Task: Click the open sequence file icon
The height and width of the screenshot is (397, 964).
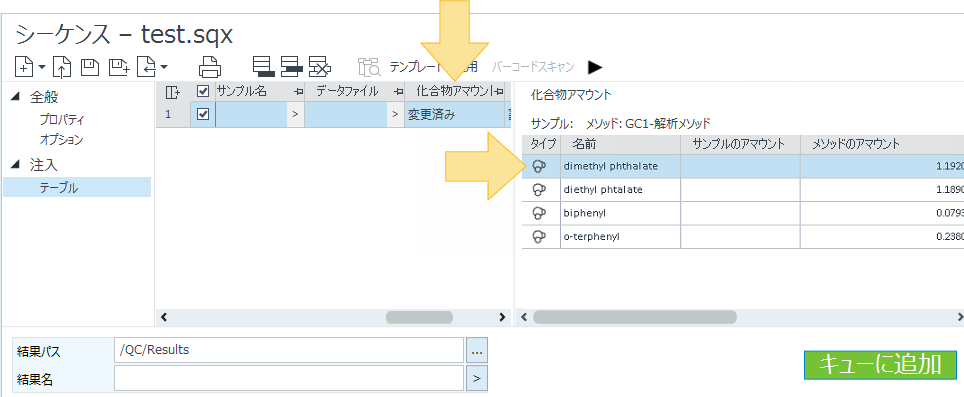Action: click(61, 67)
